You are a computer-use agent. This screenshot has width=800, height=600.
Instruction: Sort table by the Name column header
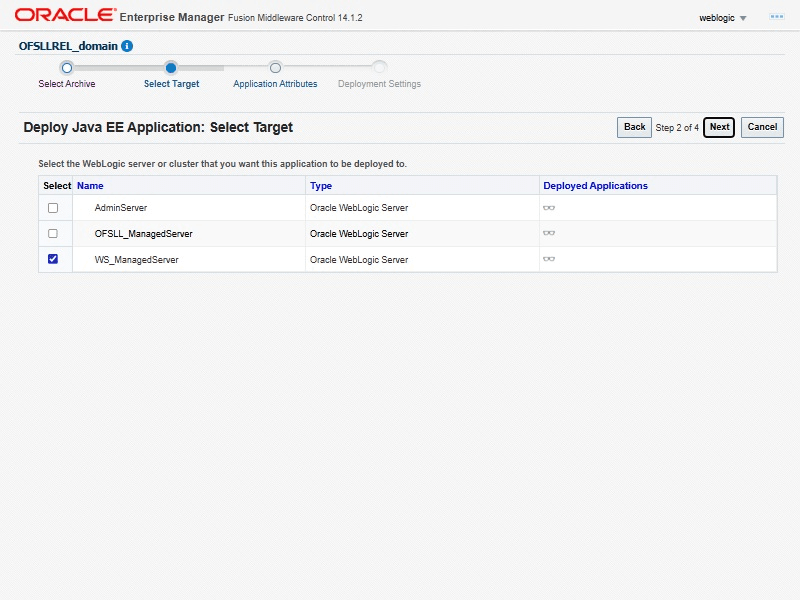[x=90, y=186]
